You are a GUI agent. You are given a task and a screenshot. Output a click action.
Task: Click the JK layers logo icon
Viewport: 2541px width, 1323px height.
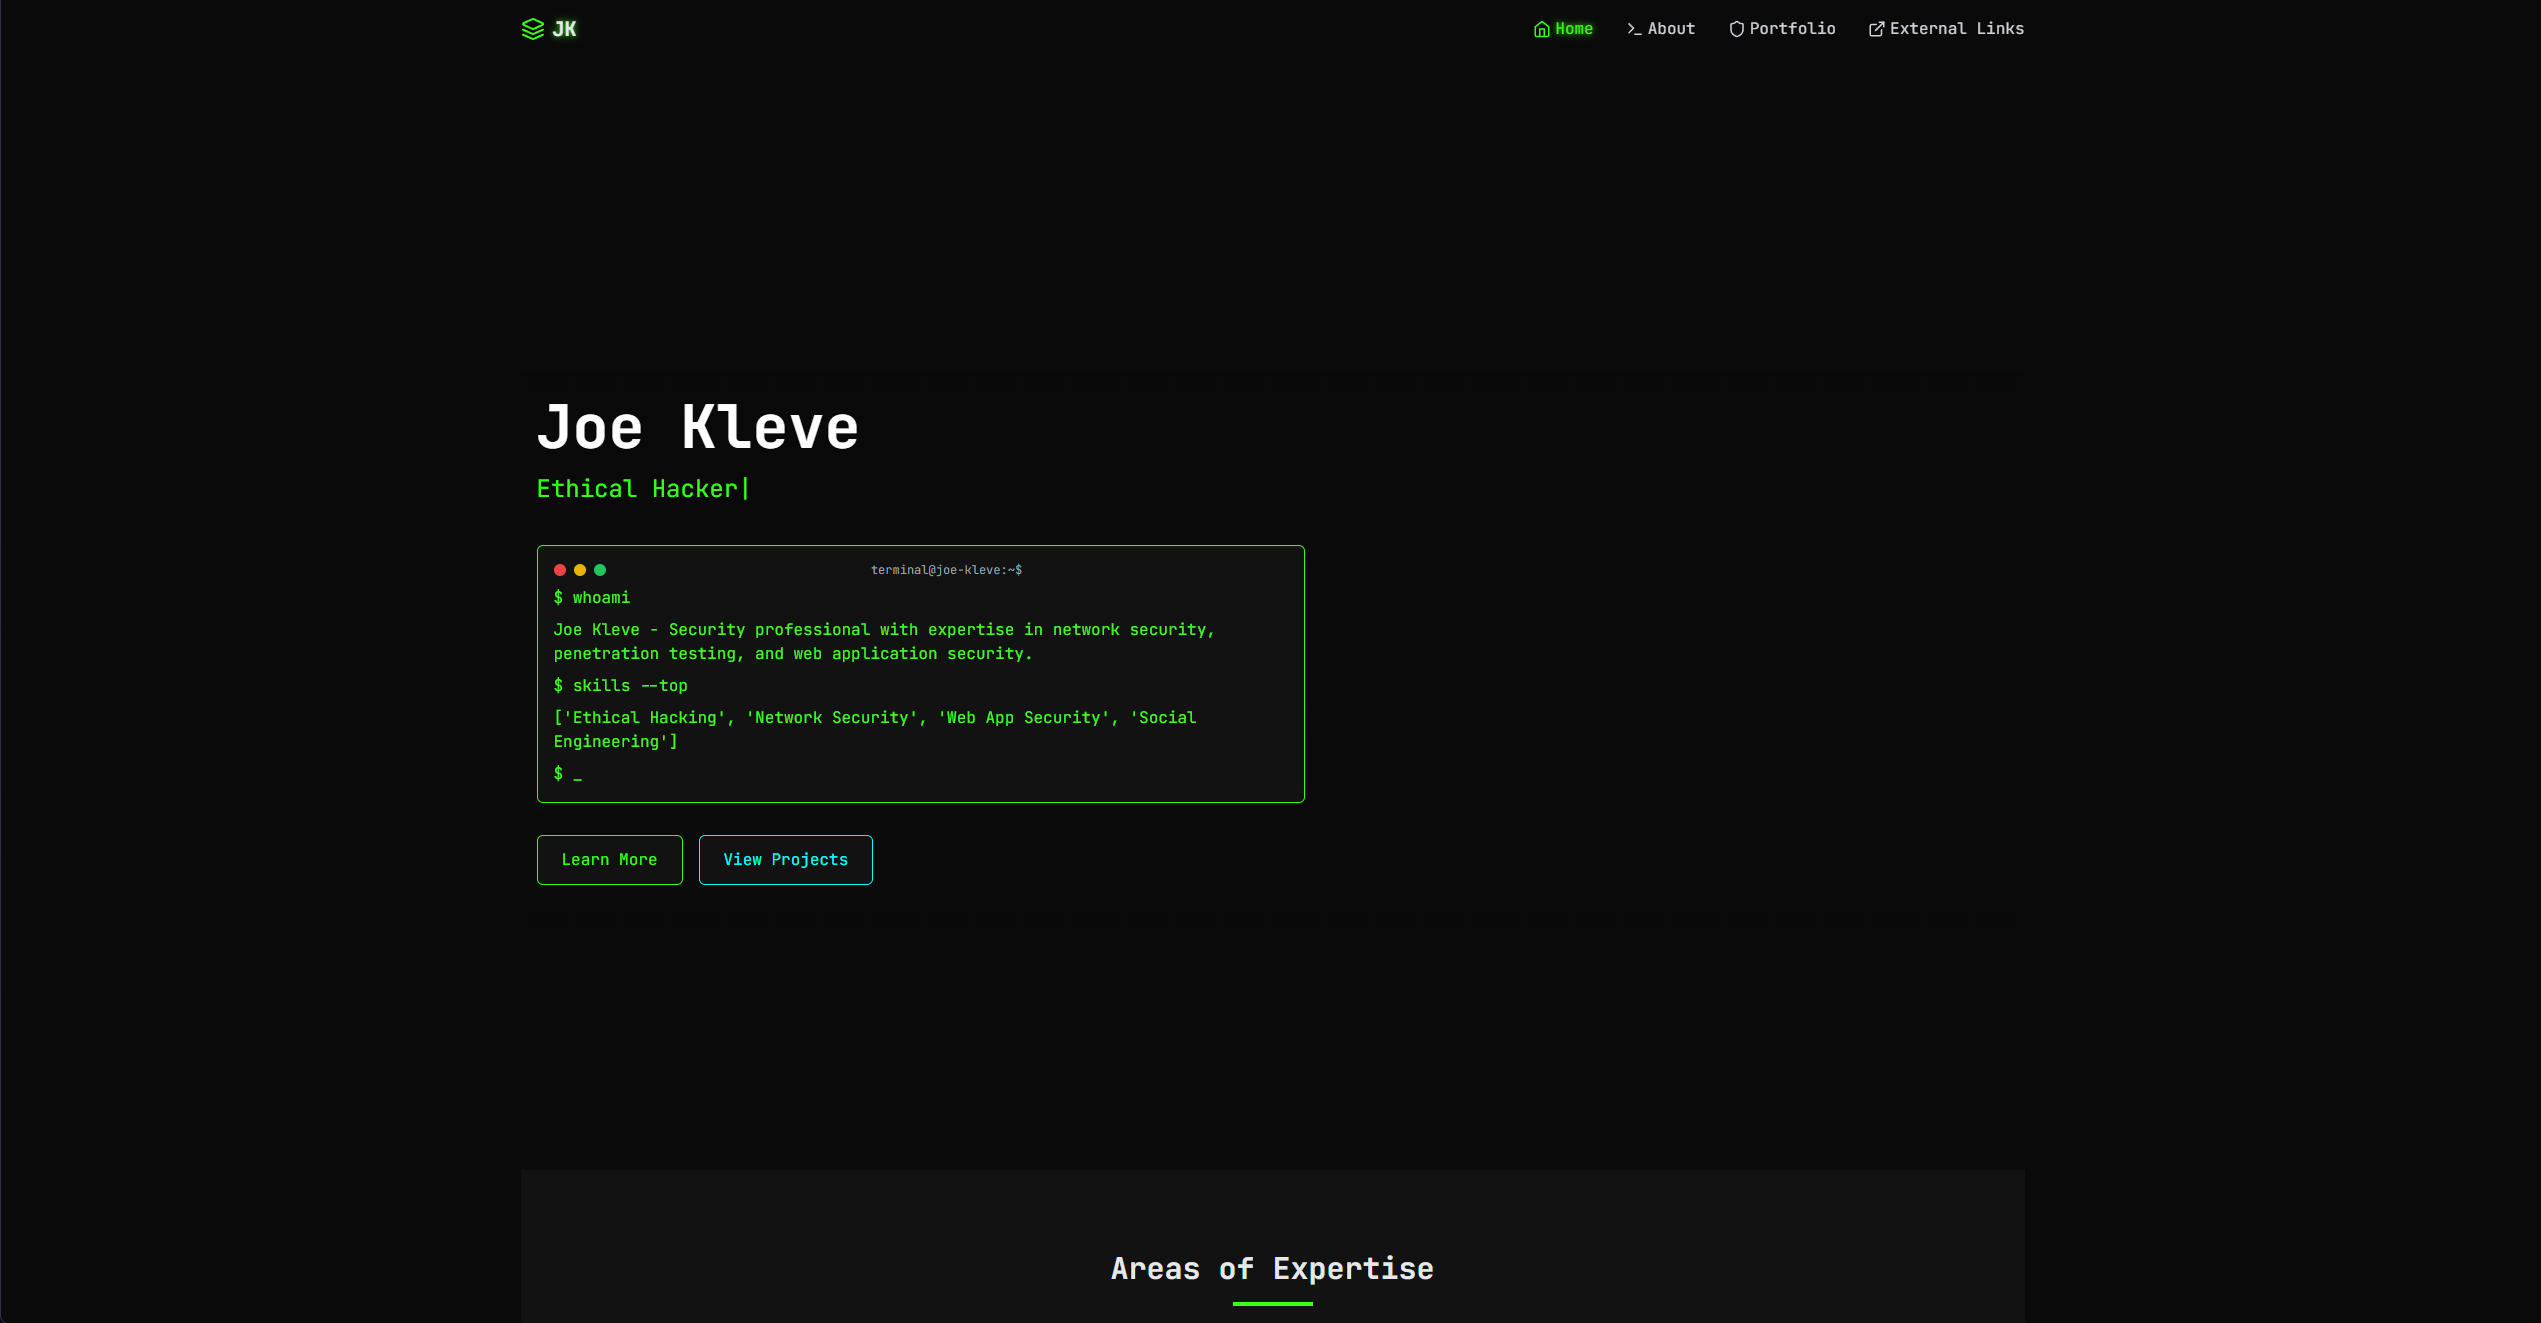(x=531, y=29)
